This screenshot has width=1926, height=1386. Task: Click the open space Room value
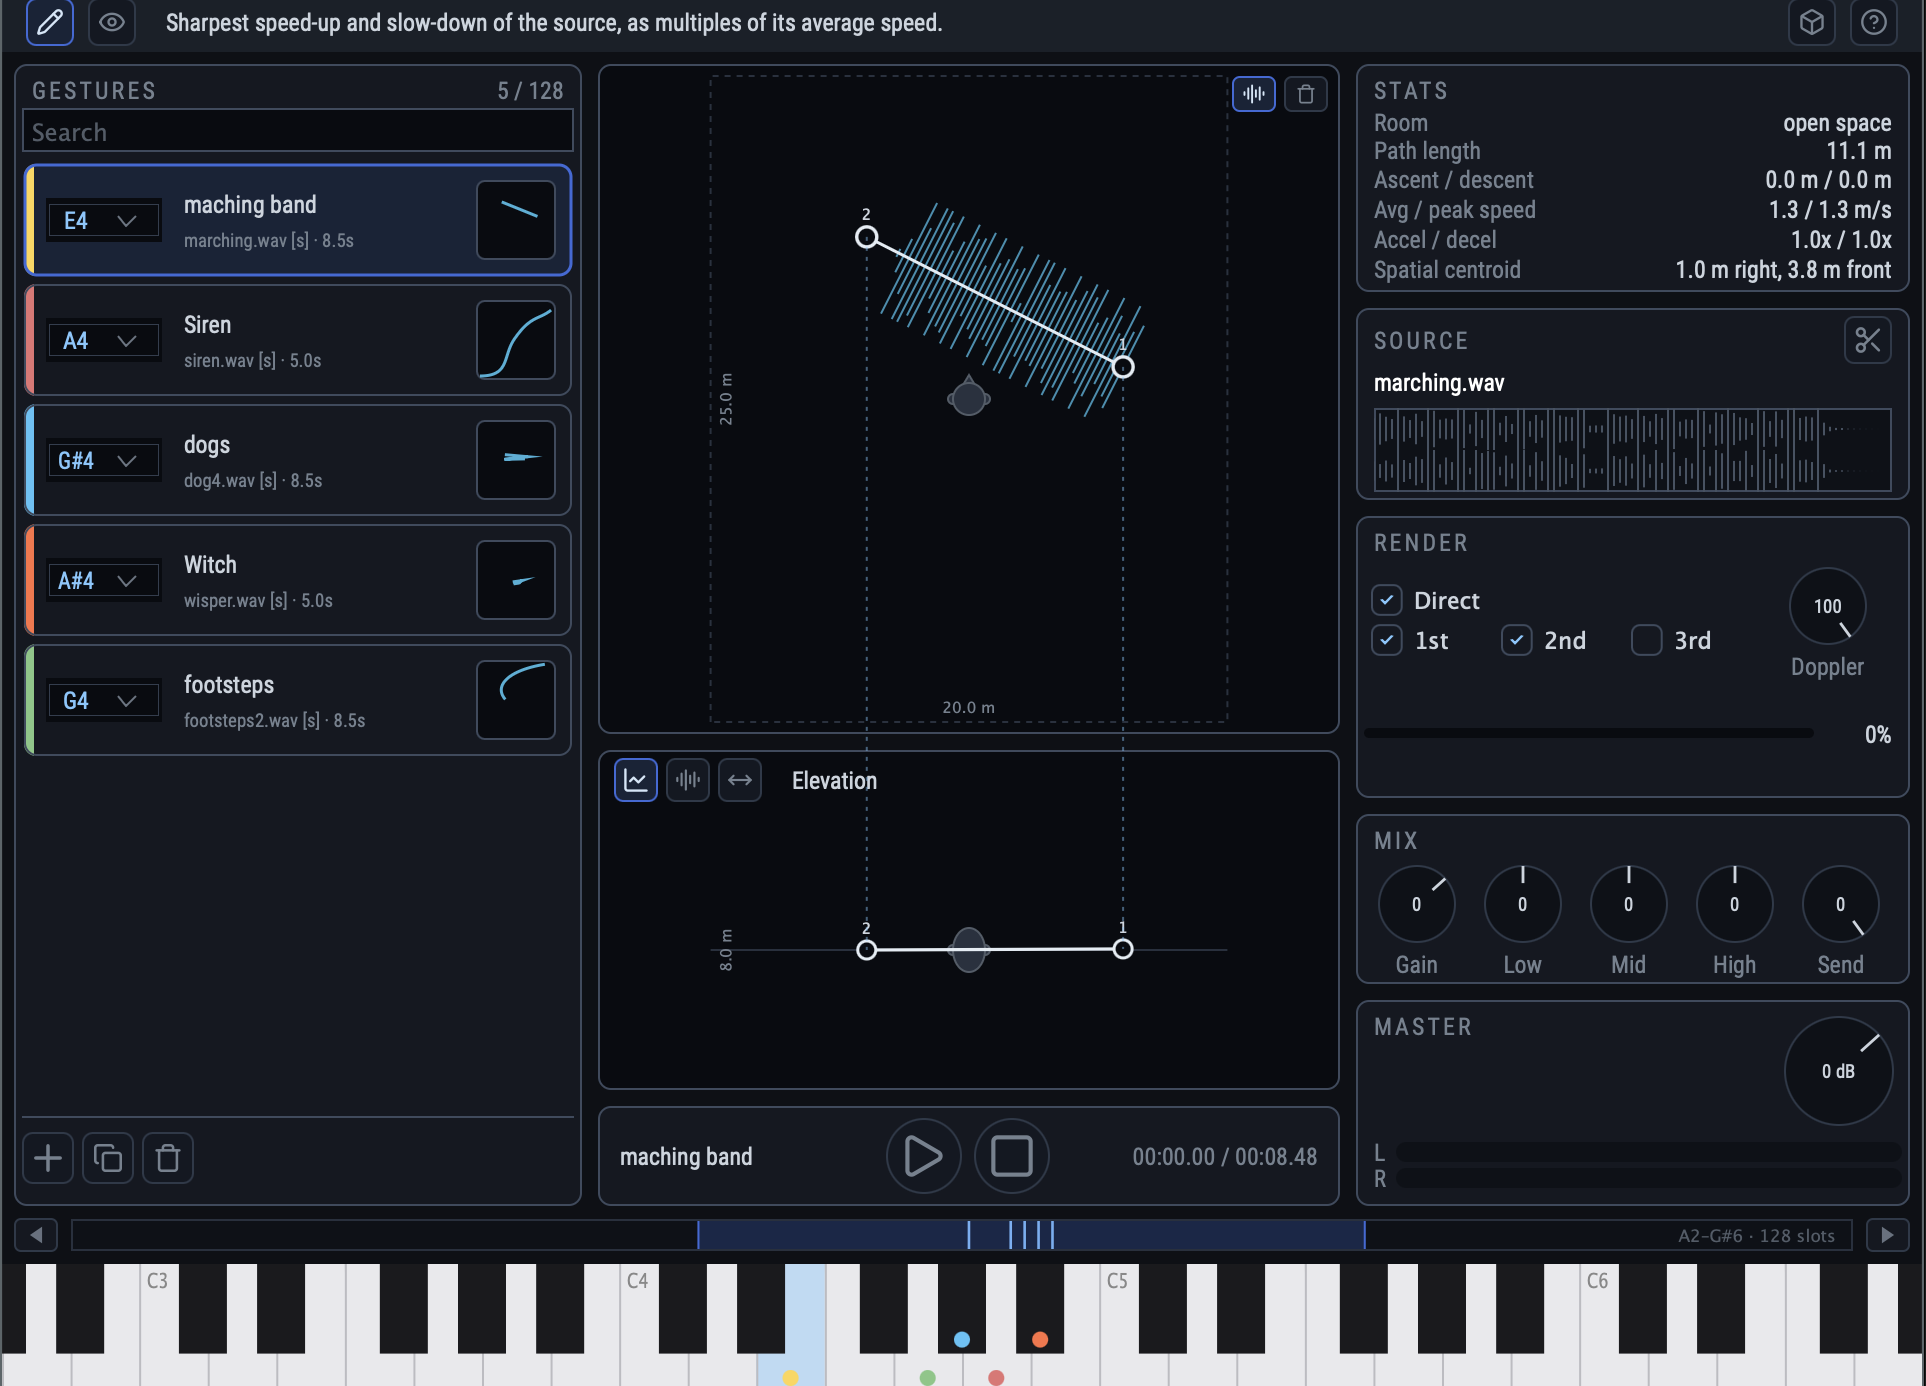point(1837,123)
